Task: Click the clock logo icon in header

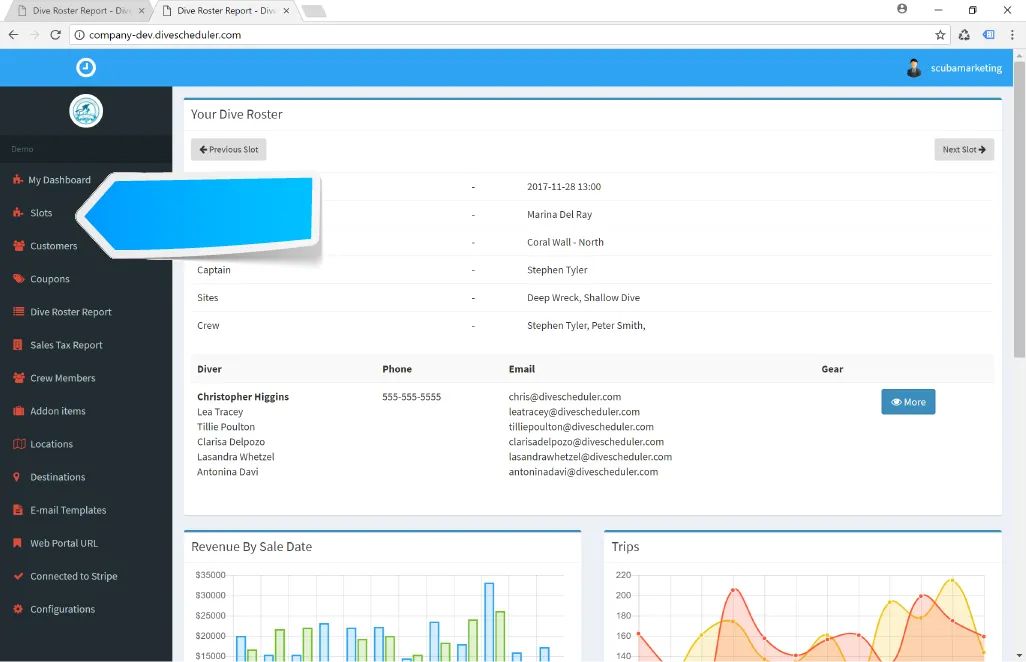Action: 86,67
